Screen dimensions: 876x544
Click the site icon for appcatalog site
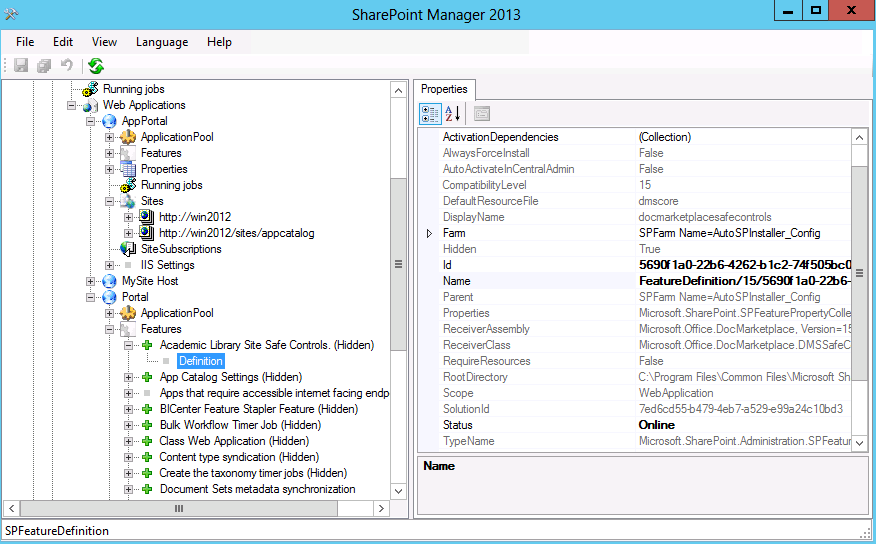(x=146, y=233)
